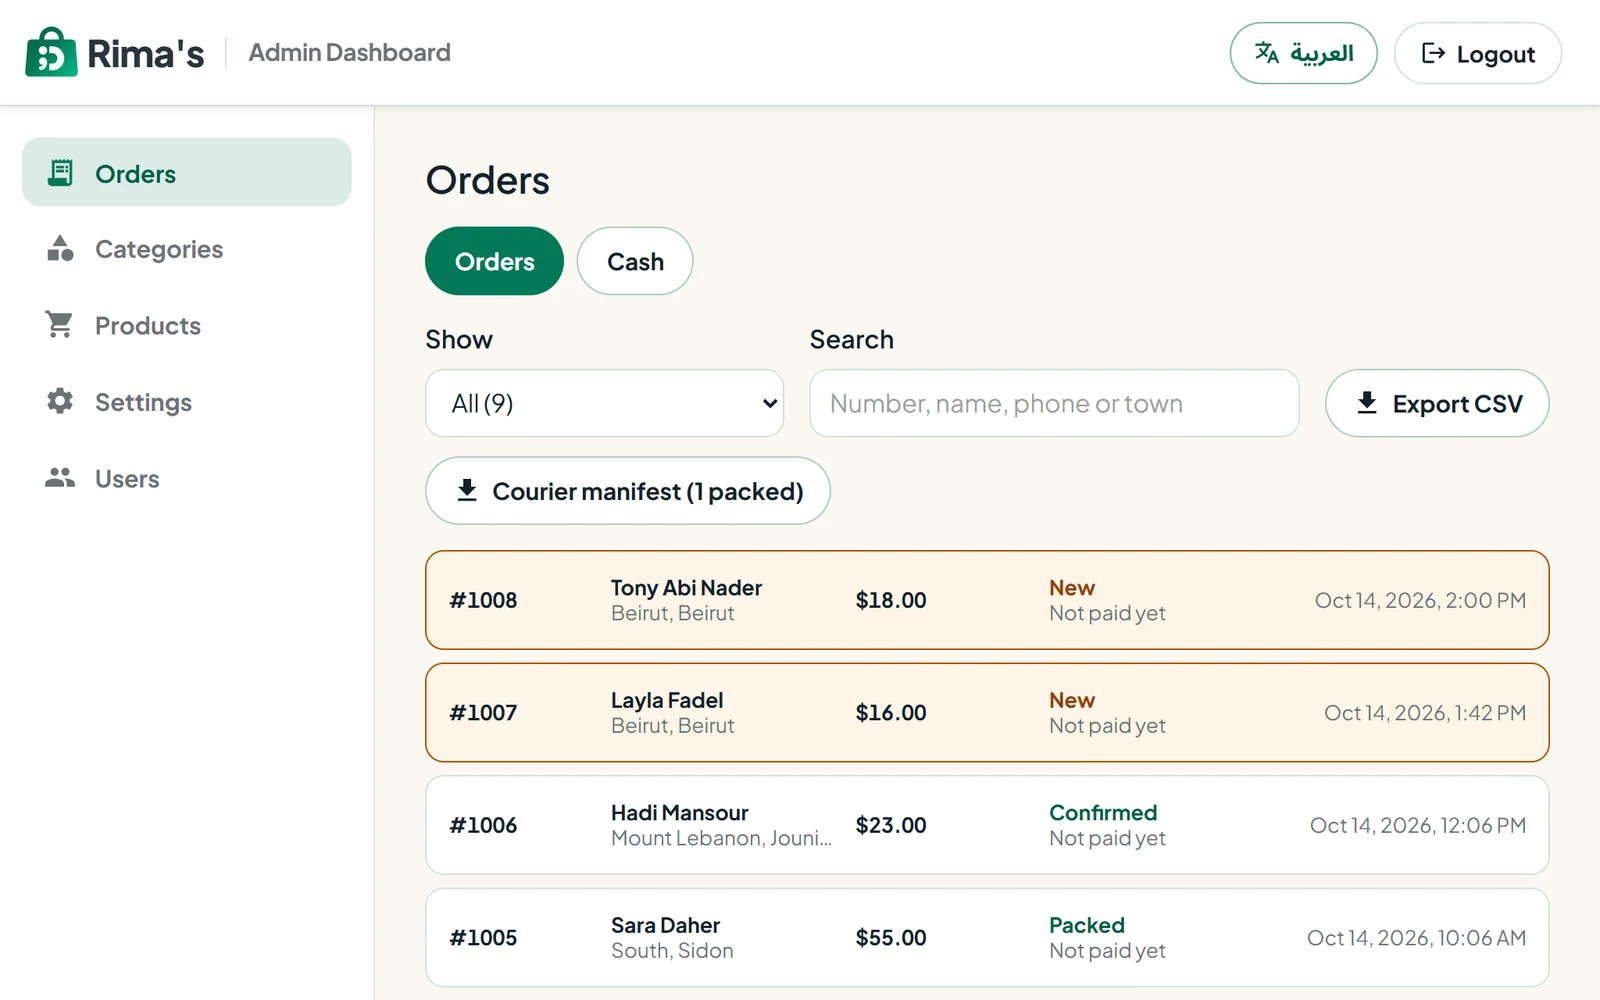Click the Products cart icon

coord(60,325)
